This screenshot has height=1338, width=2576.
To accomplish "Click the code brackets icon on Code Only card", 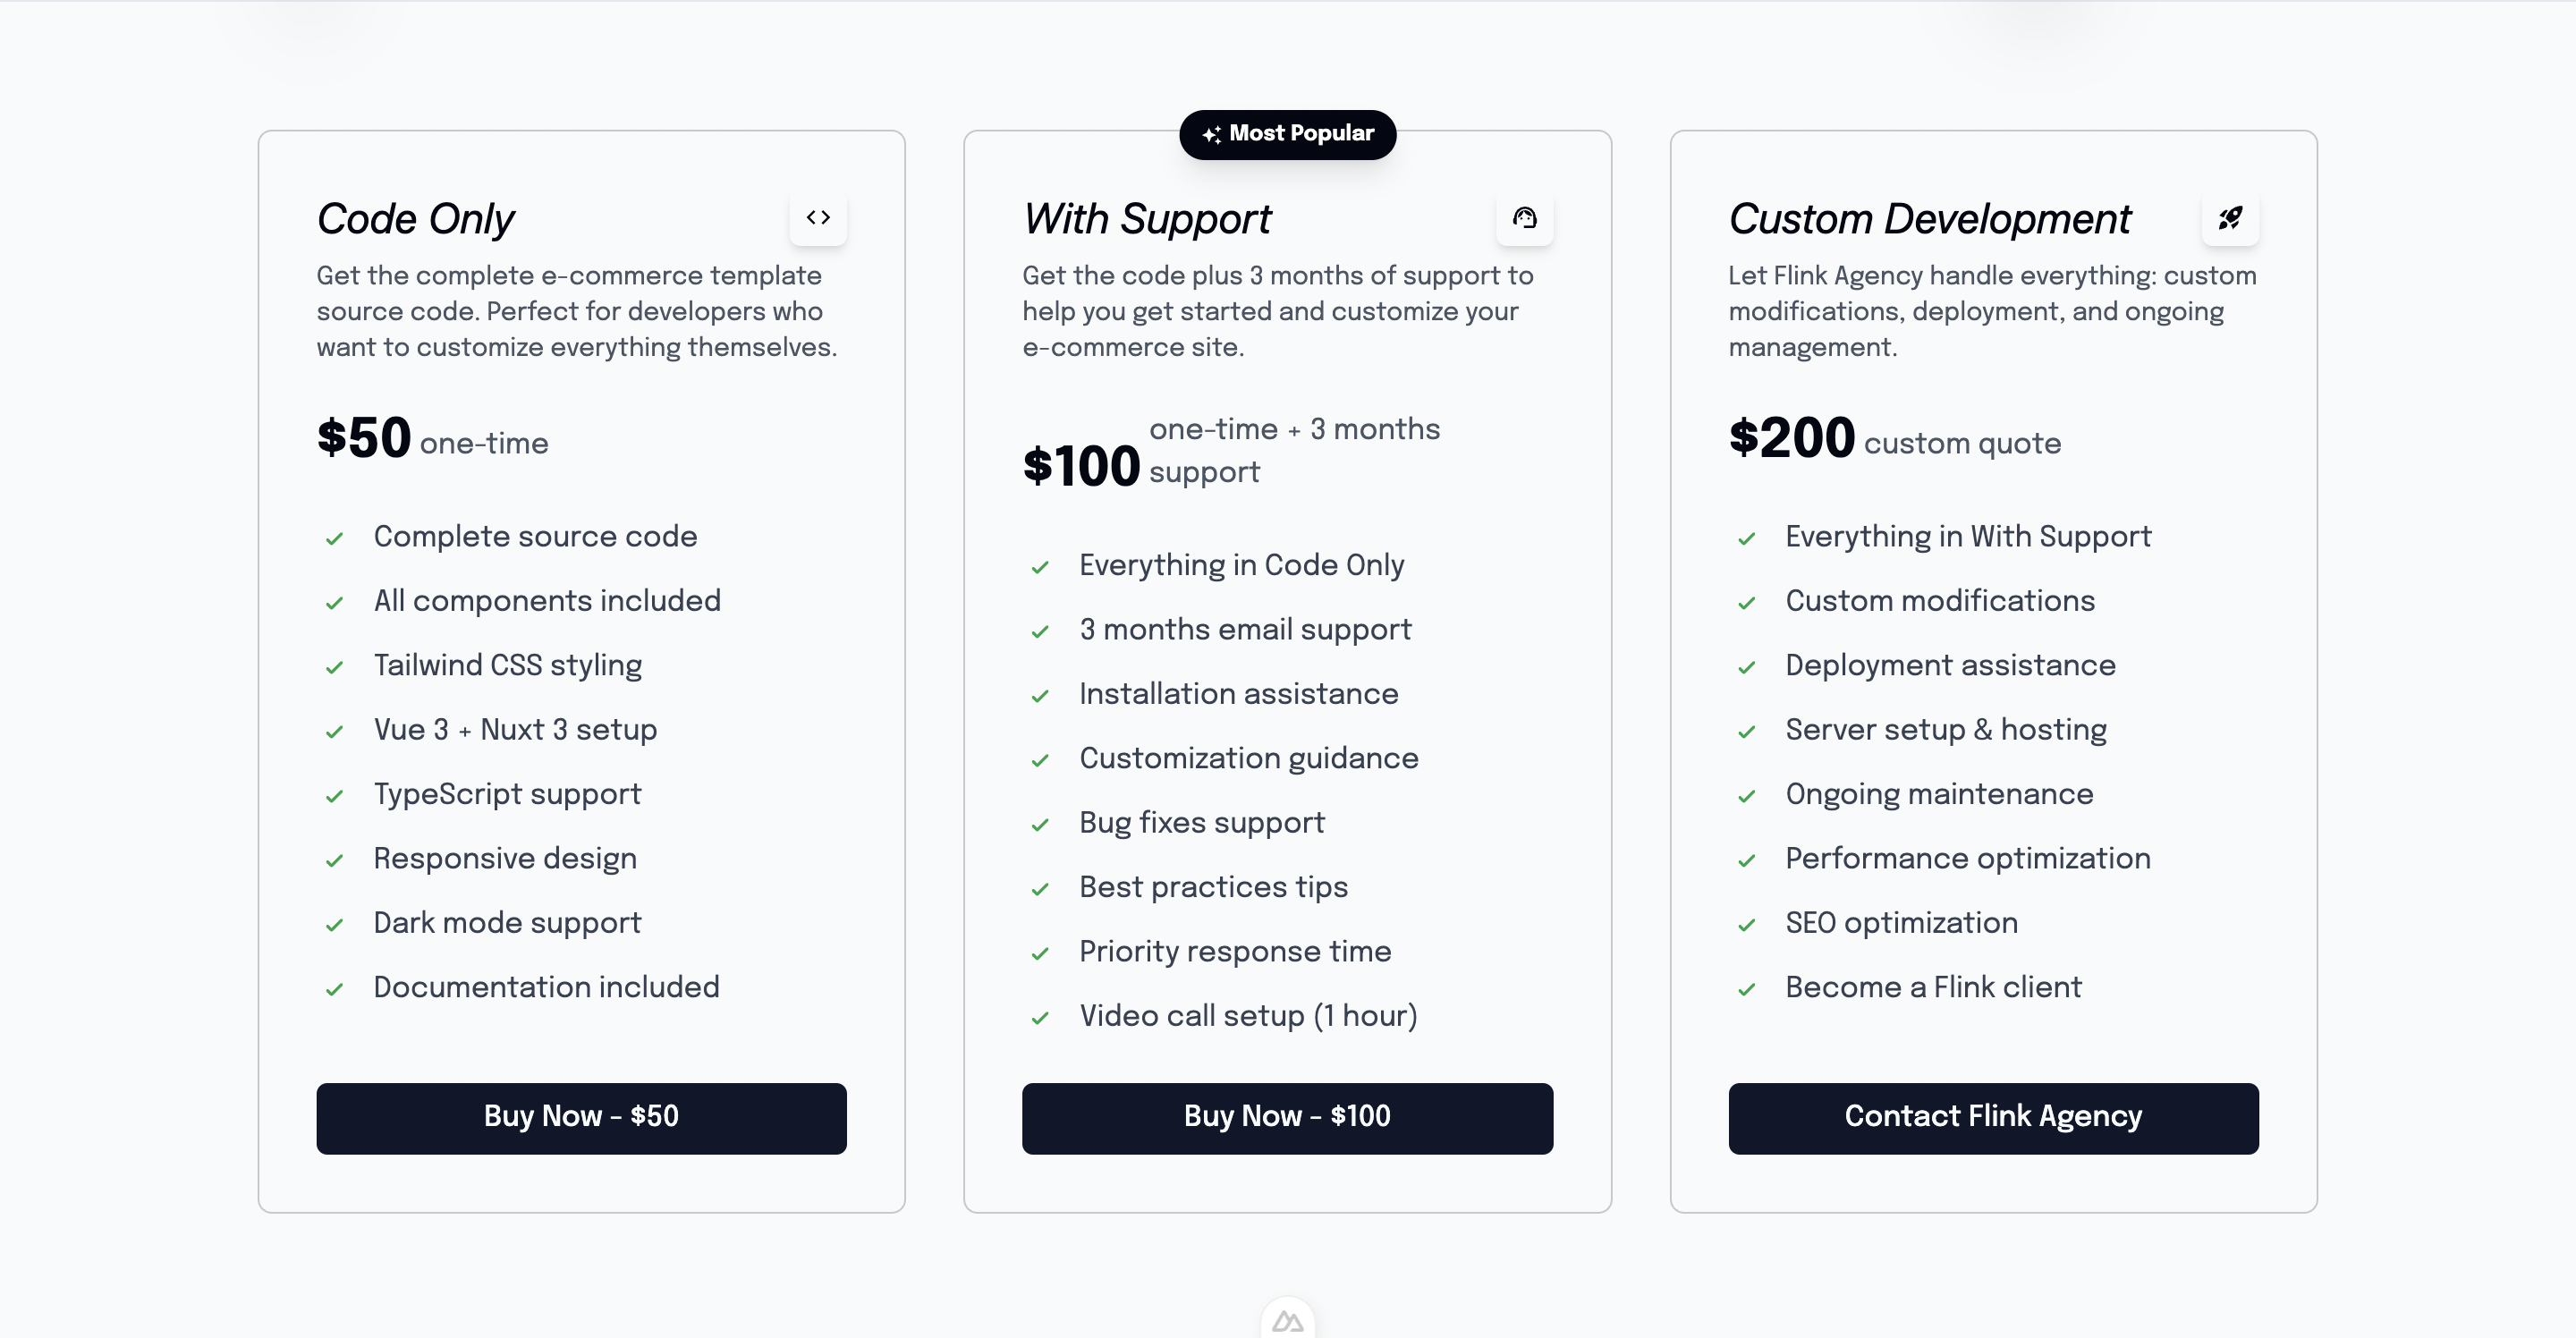I will click(819, 217).
